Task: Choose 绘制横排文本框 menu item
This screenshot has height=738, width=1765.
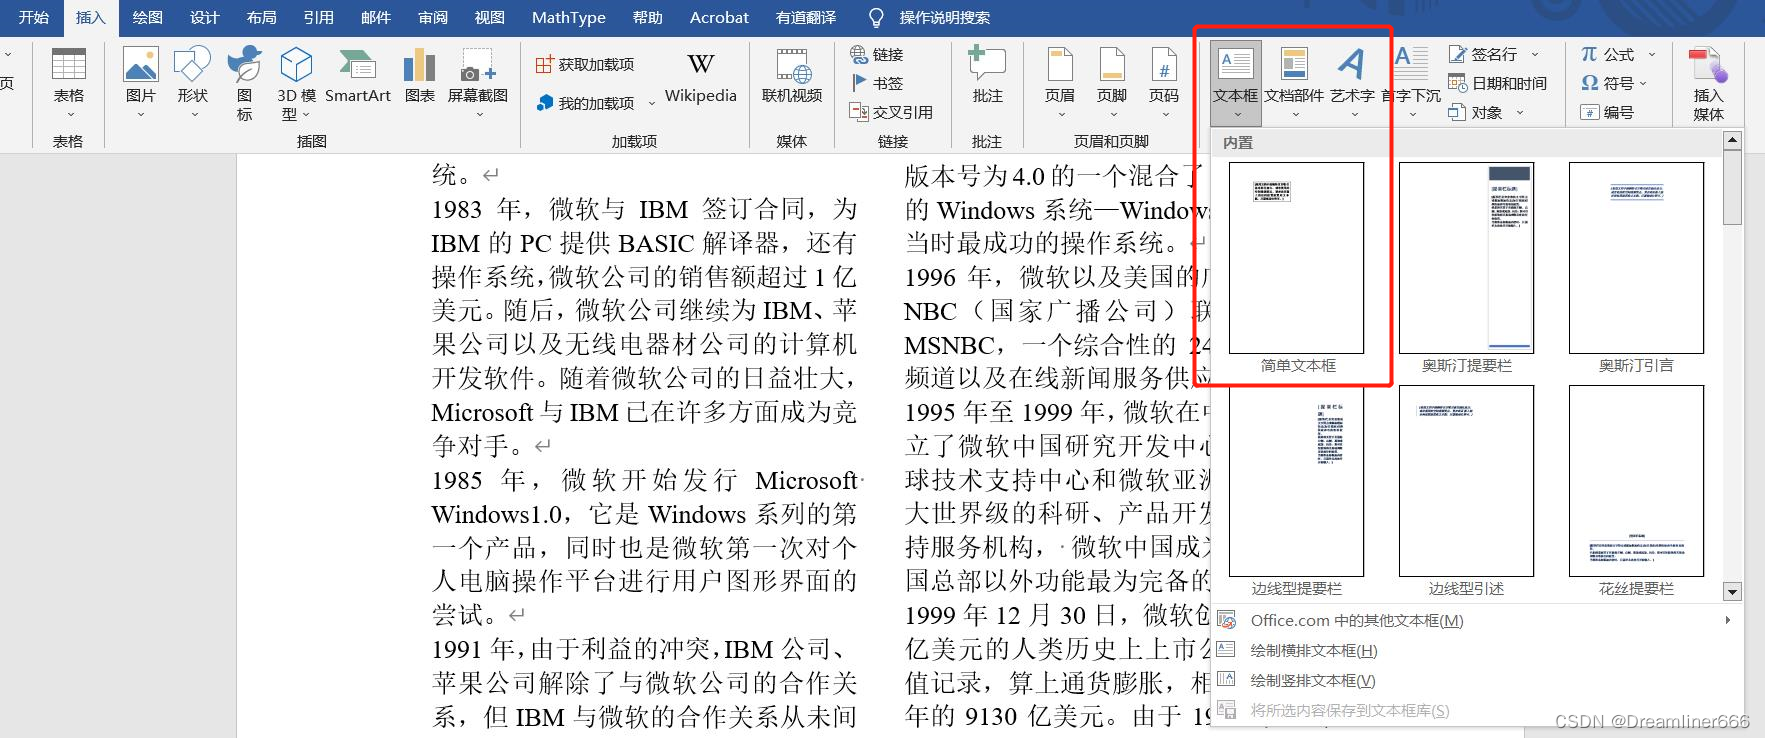Action: click(1476, 650)
